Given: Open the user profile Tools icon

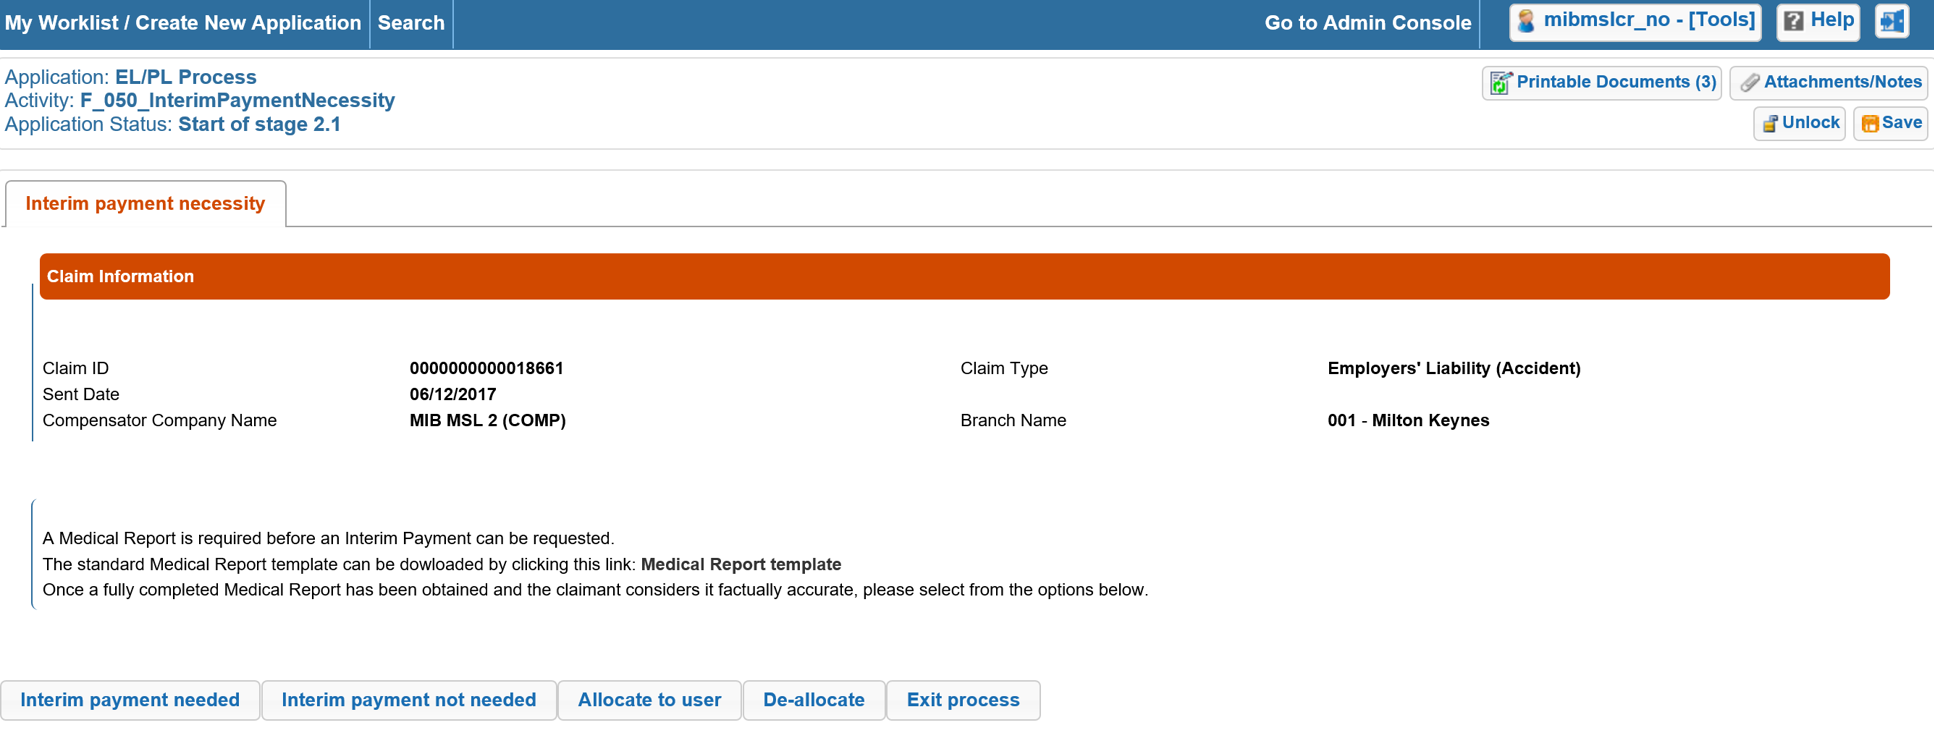Looking at the screenshot, I should 1720,20.
